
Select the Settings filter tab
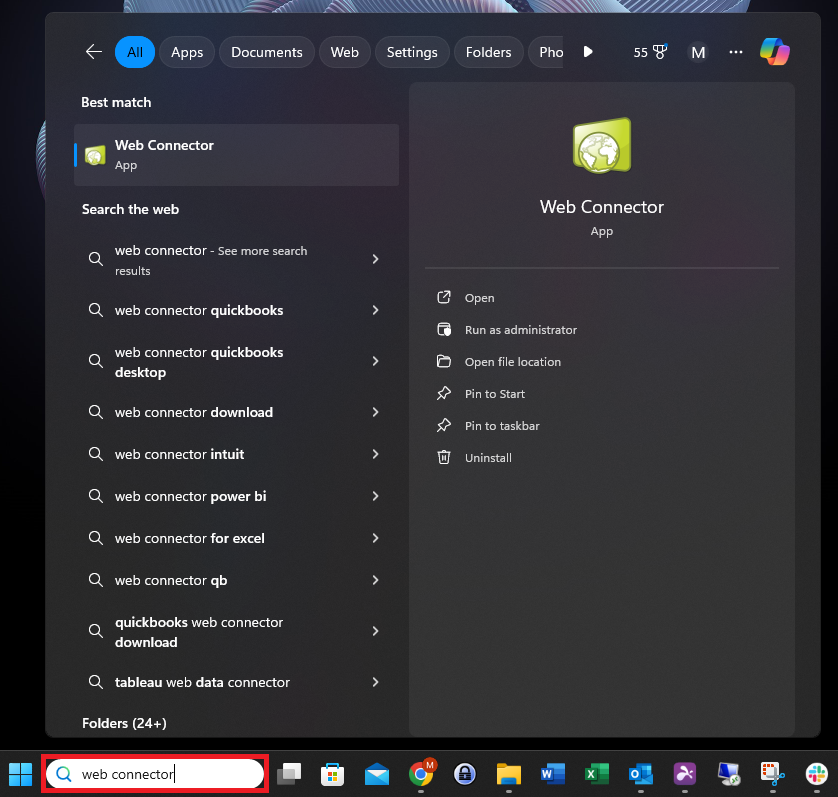click(x=412, y=52)
